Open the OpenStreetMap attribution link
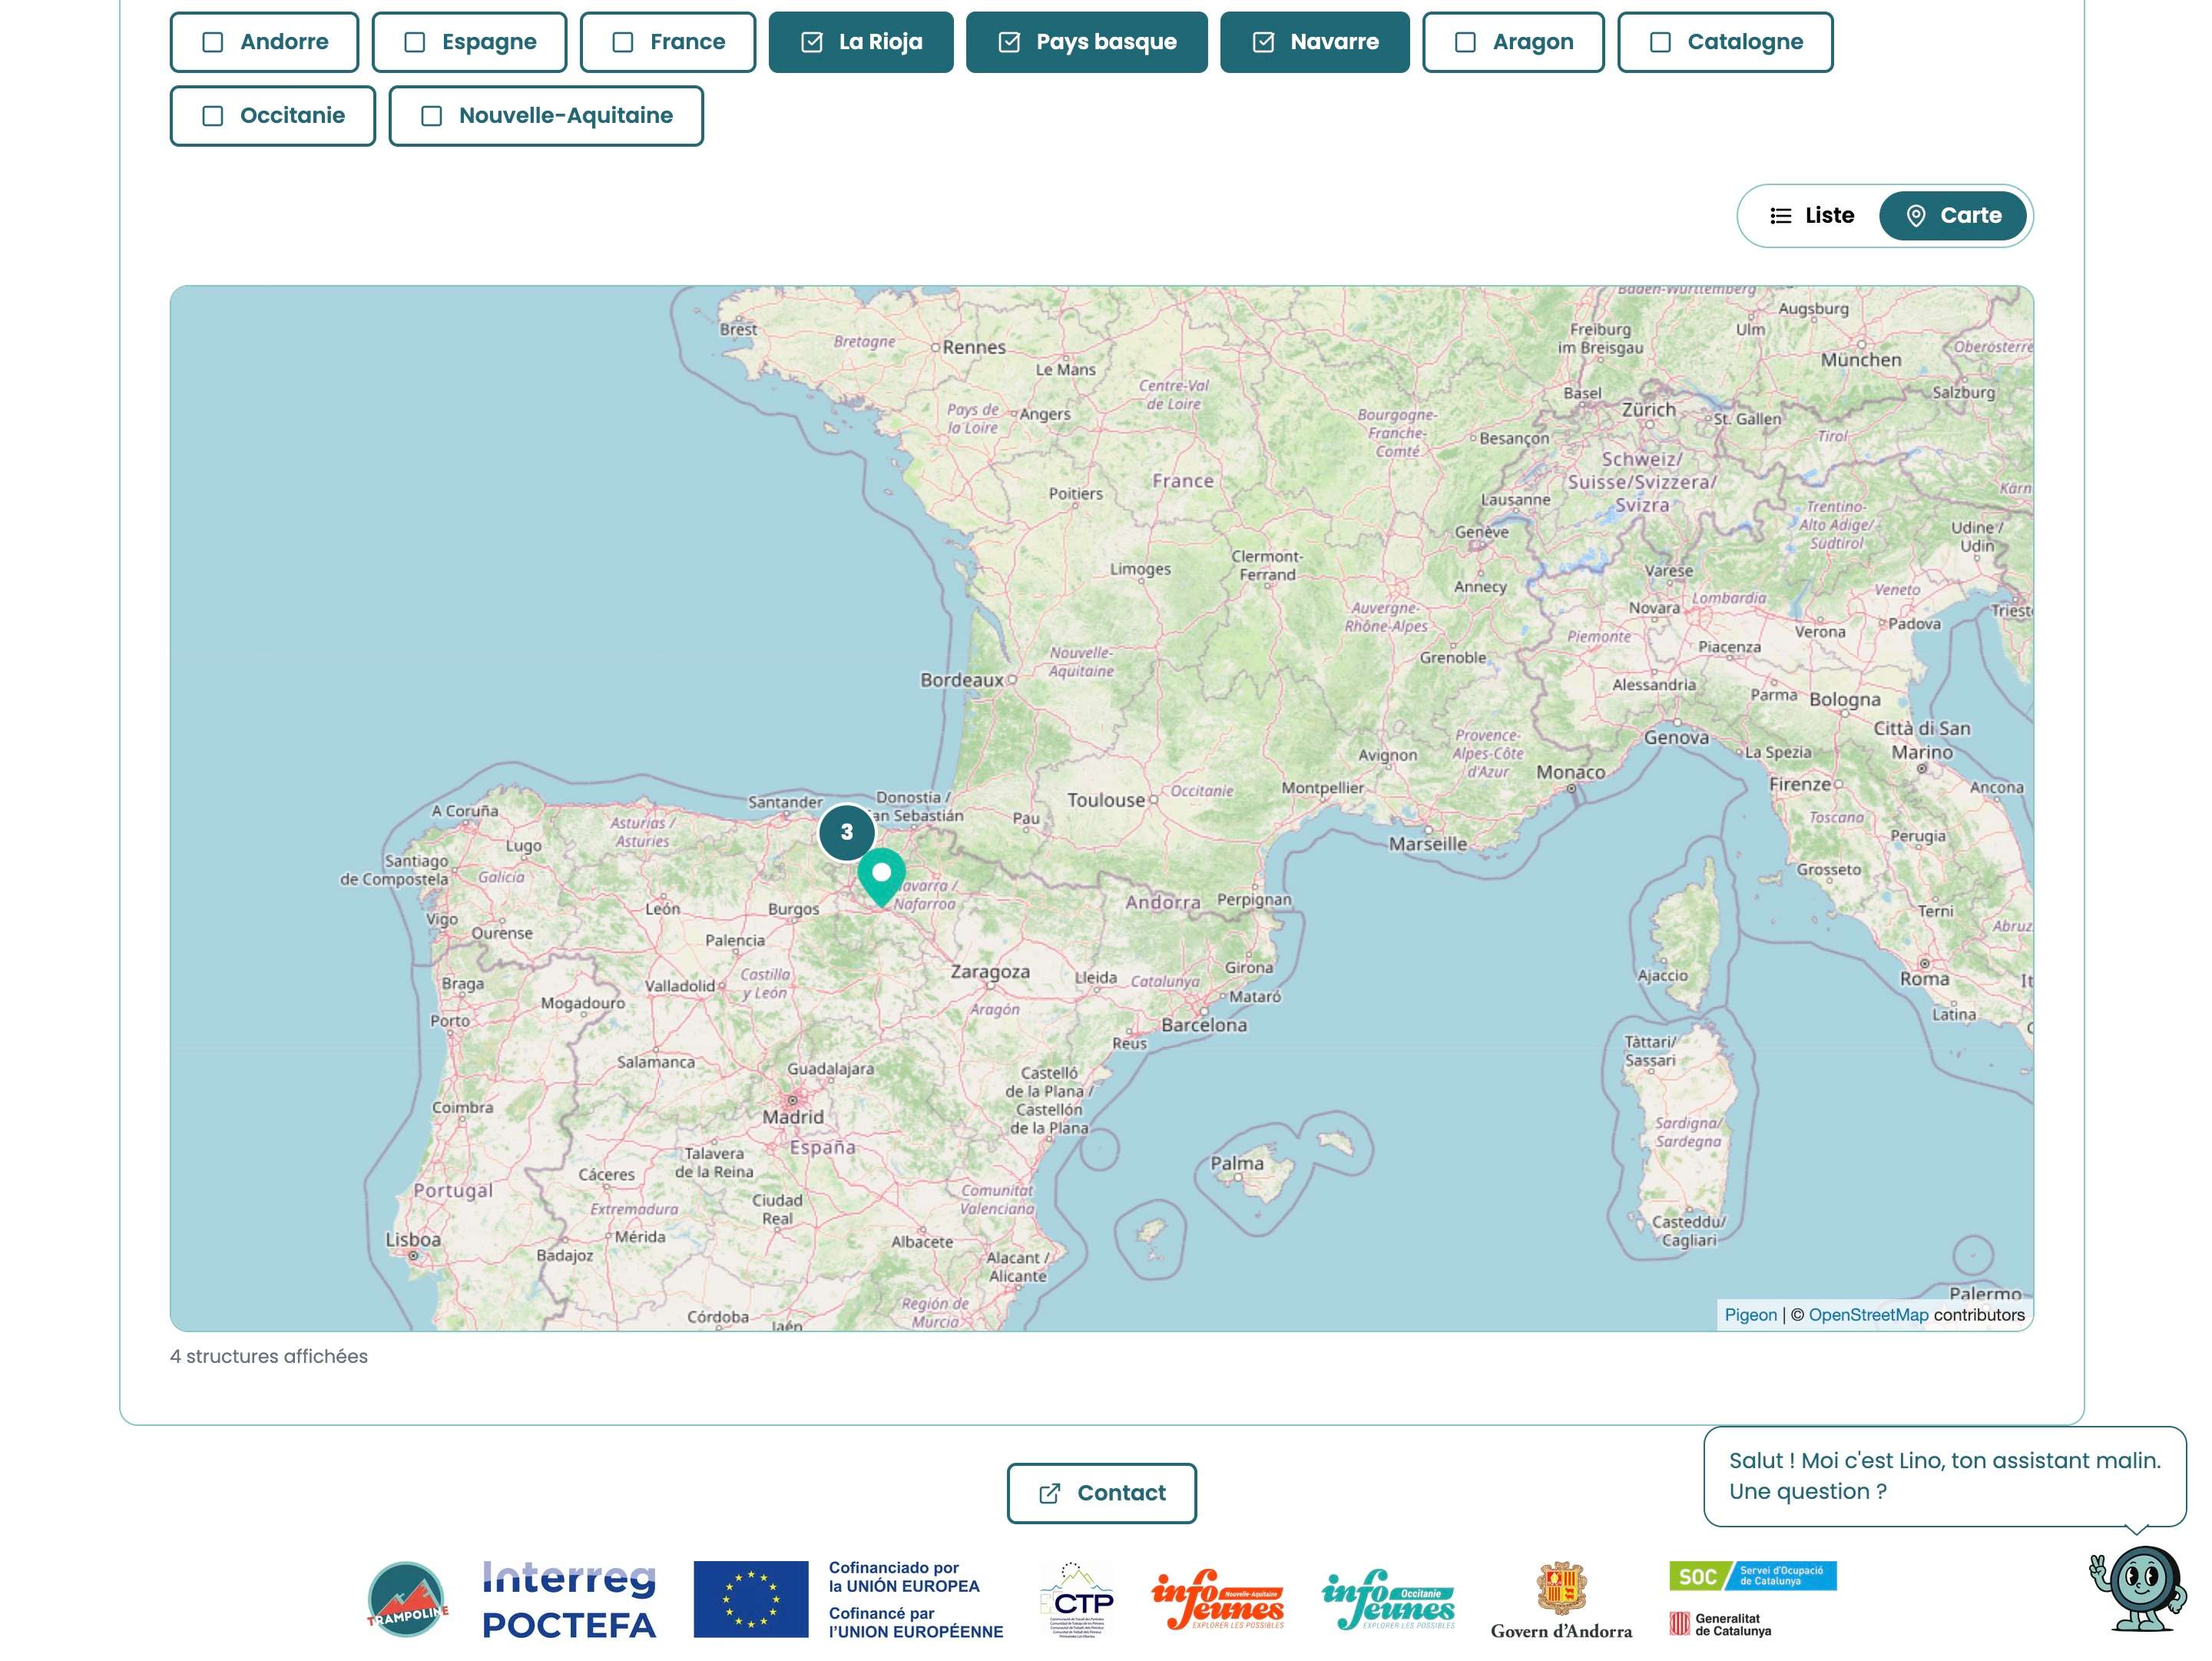This screenshot has width=2212, height=1661. [1868, 1315]
